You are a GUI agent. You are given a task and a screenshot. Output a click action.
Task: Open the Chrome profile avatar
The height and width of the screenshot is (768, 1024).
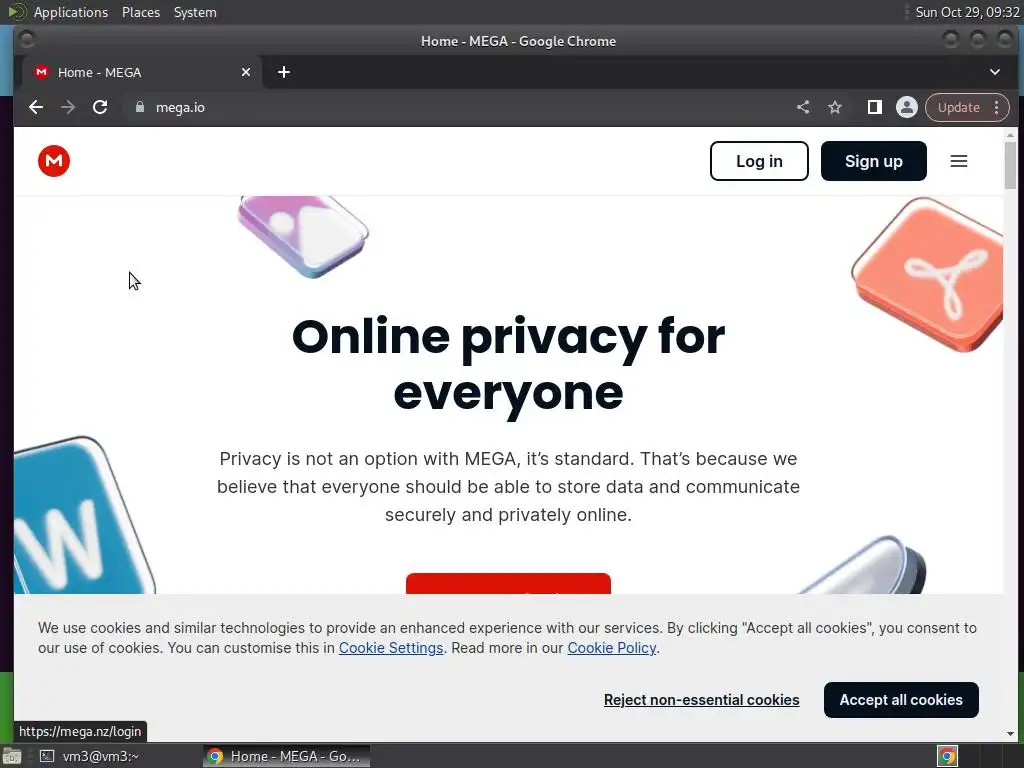click(x=906, y=107)
